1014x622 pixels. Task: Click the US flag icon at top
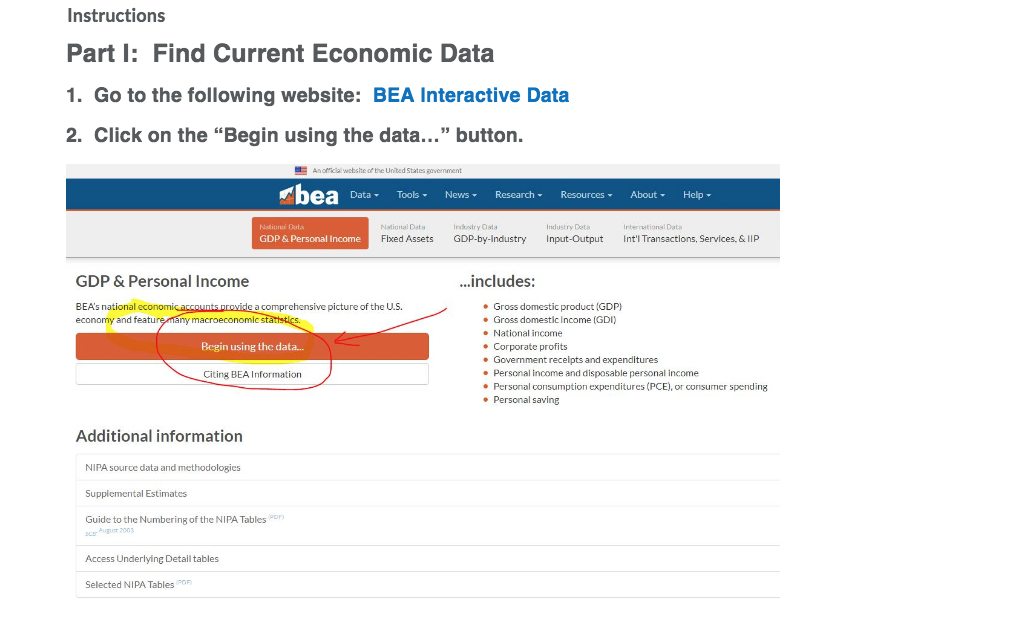[301, 171]
